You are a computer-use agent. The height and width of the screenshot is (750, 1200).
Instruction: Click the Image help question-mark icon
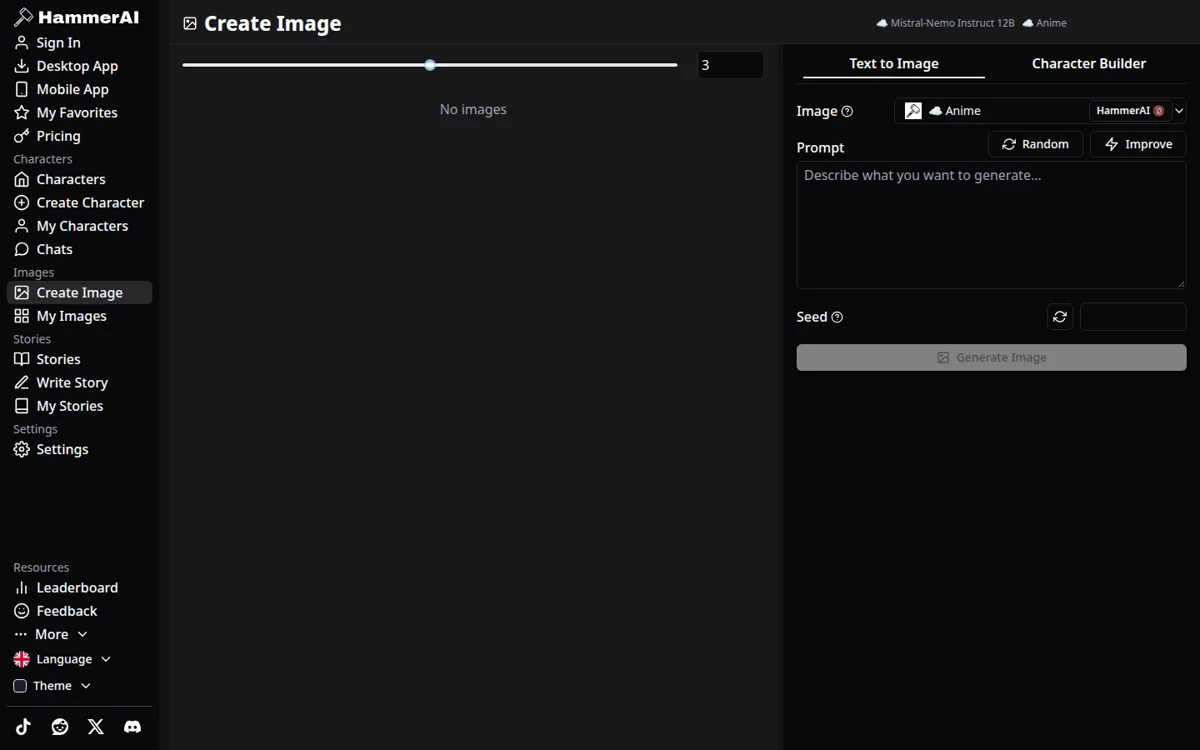point(847,111)
